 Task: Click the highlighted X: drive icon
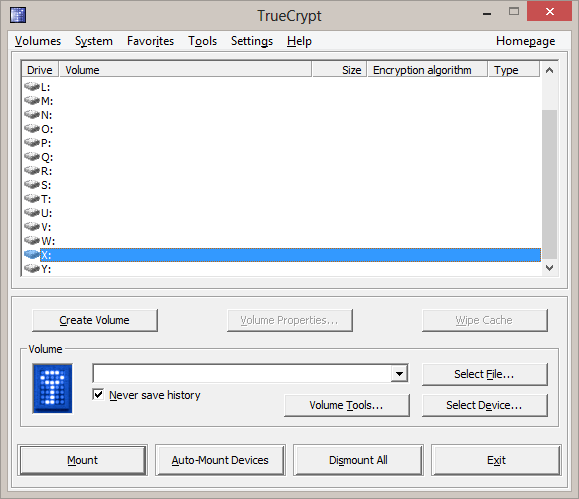coord(32,255)
